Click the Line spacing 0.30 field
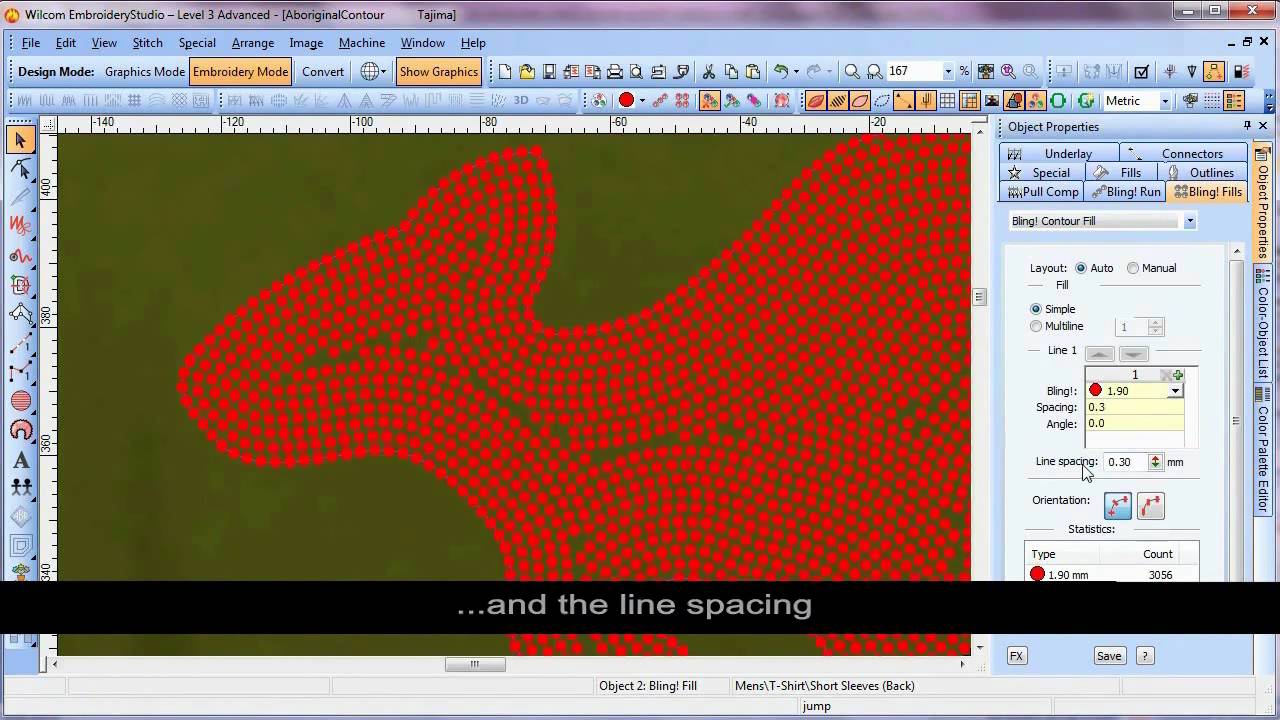The image size is (1280, 720). 1127,462
